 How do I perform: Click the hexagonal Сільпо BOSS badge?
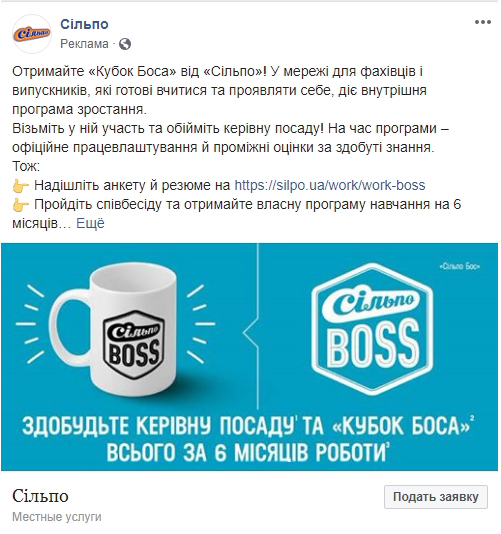click(372, 329)
